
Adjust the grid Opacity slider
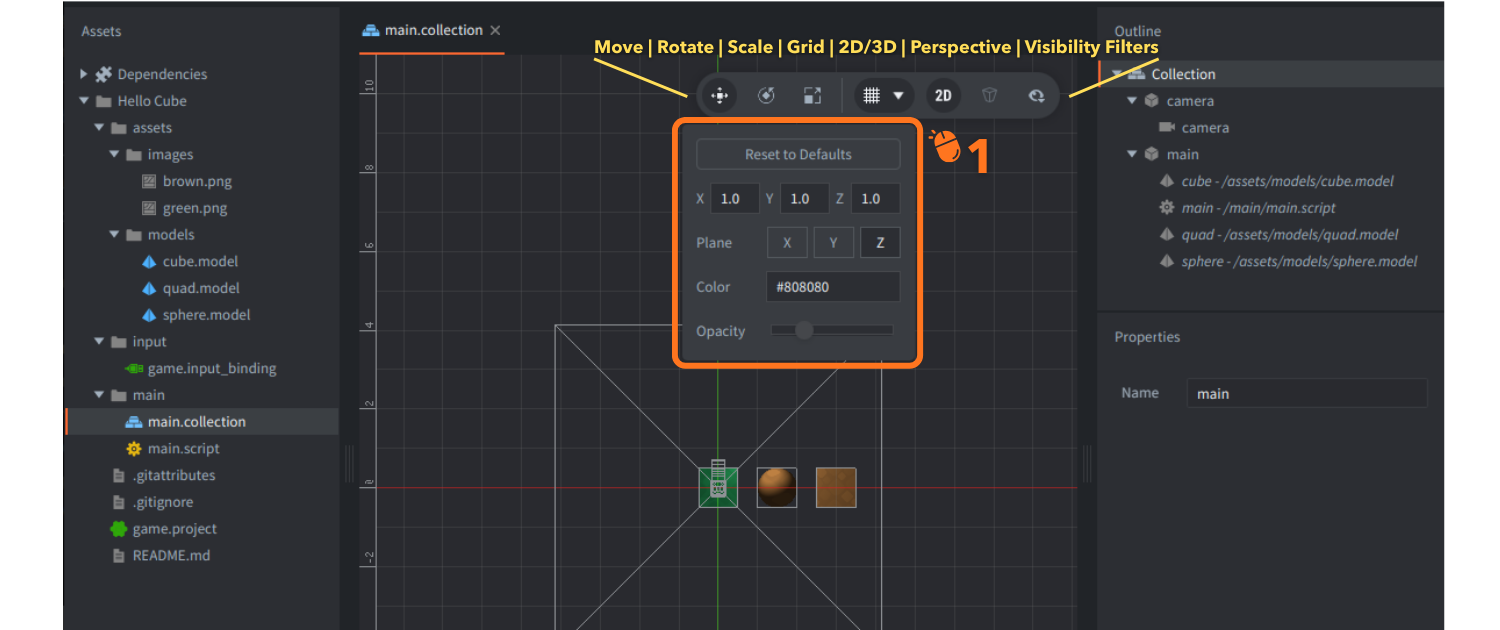click(x=805, y=329)
